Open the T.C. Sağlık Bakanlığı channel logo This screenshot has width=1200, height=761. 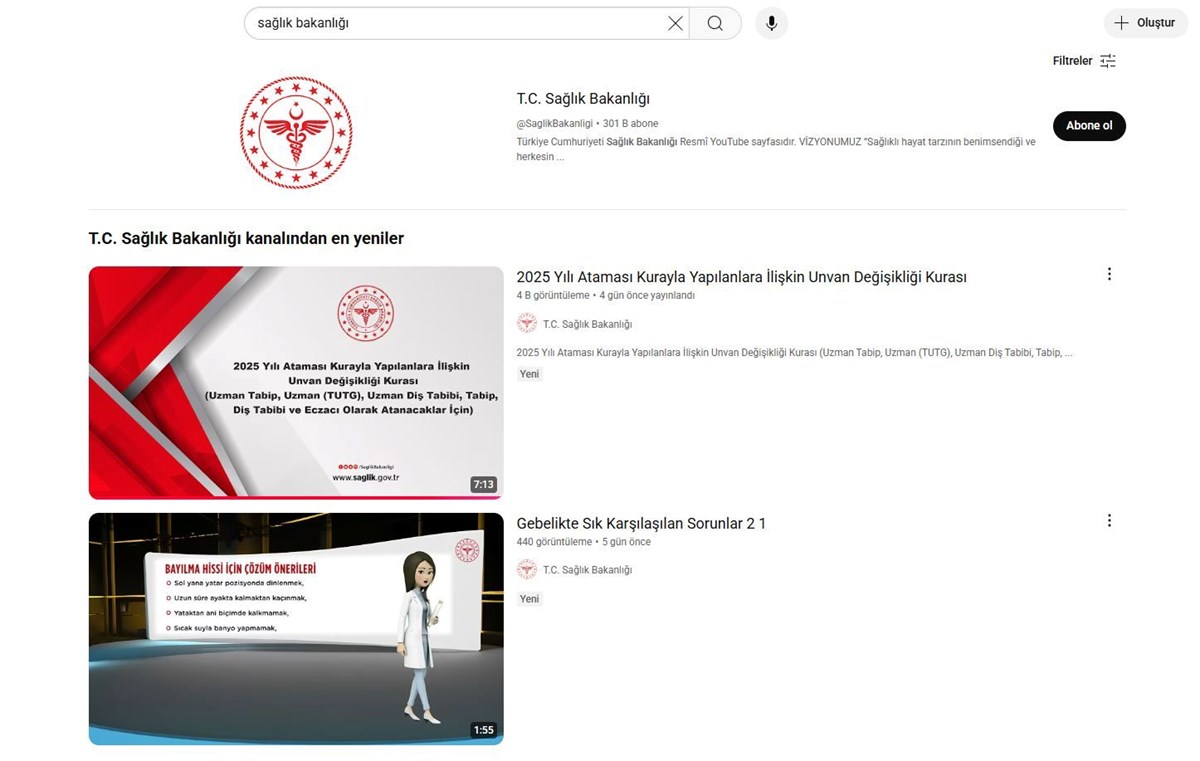click(296, 133)
